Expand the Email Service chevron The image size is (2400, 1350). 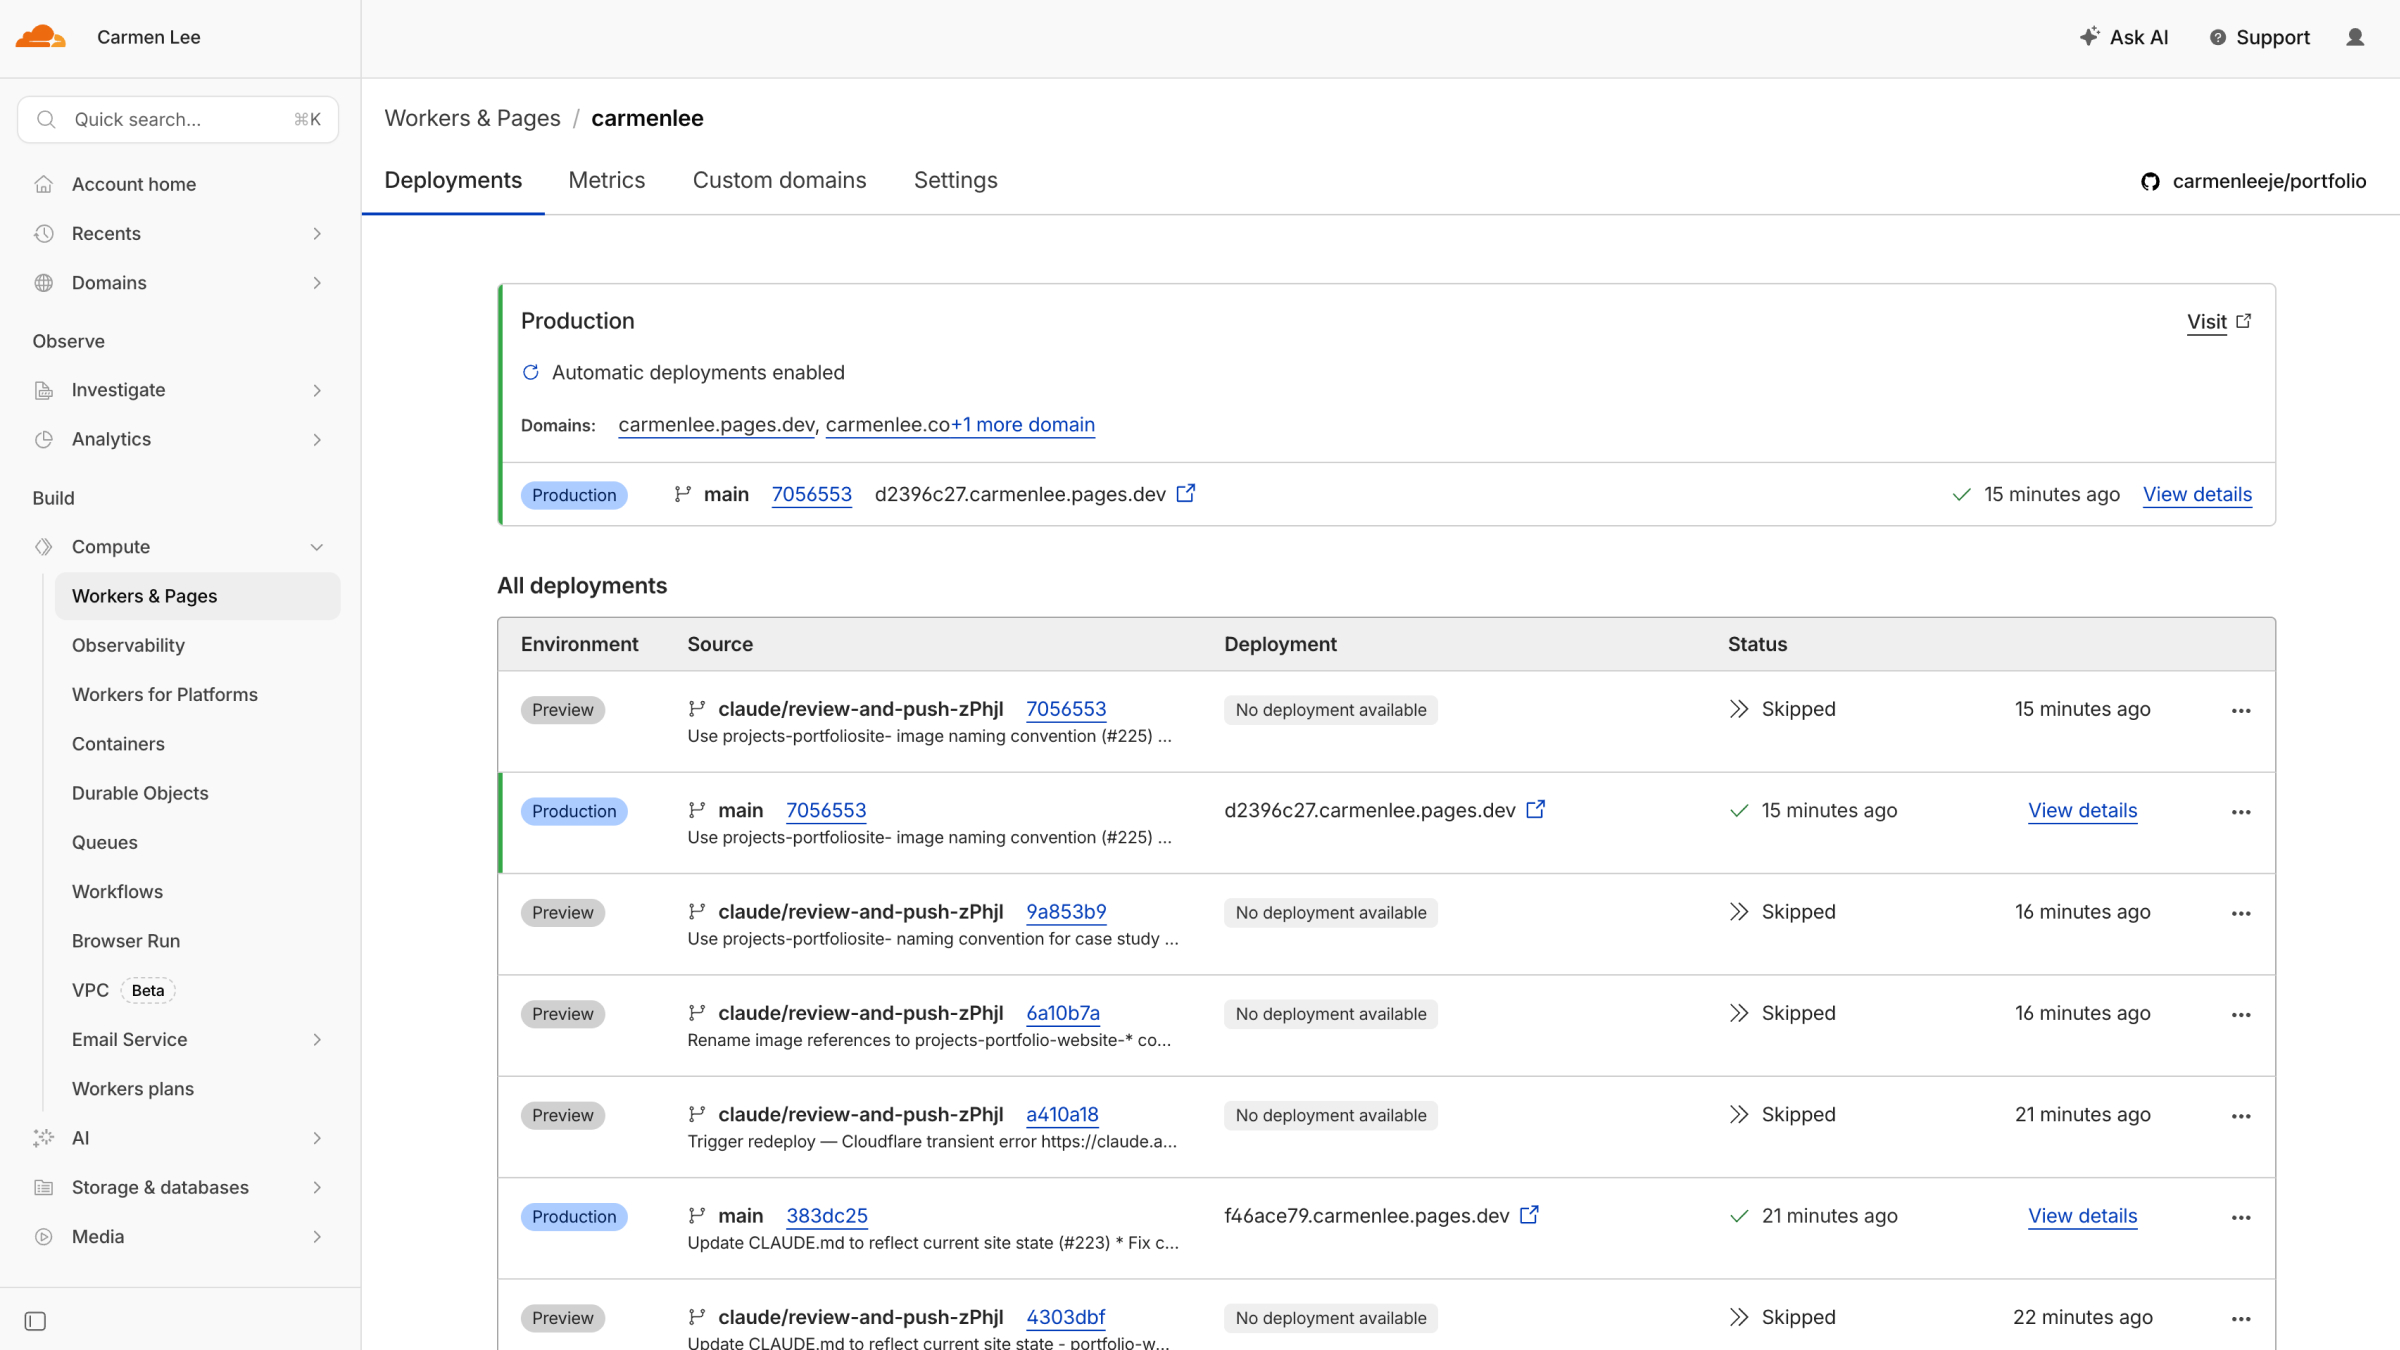tap(317, 1039)
